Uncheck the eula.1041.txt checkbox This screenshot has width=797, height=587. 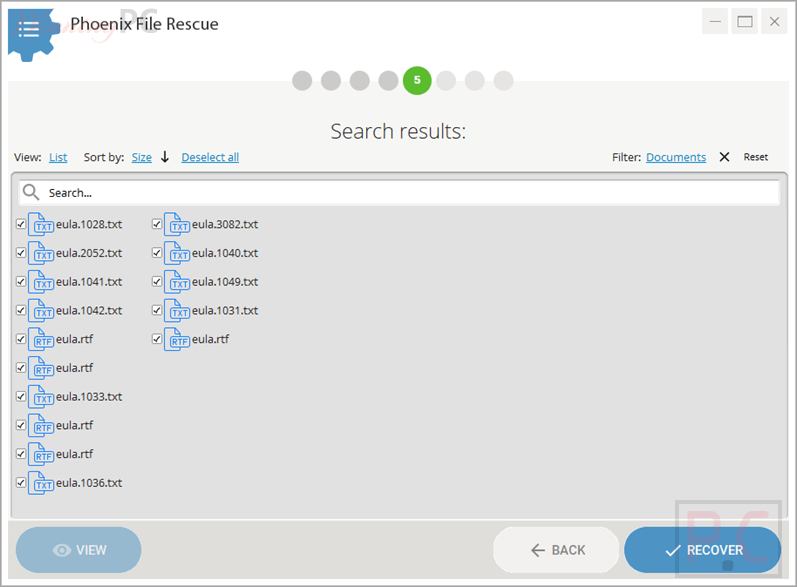21,281
